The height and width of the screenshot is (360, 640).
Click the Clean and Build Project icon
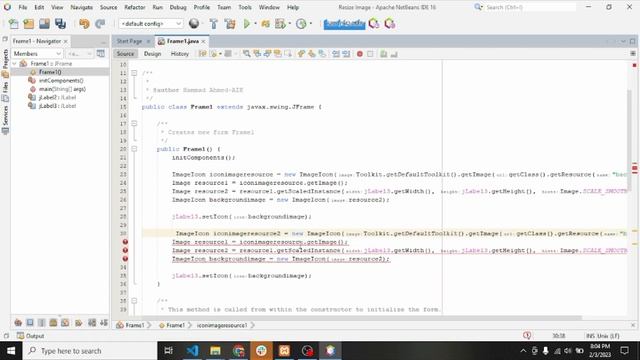[x=230, y=24]
